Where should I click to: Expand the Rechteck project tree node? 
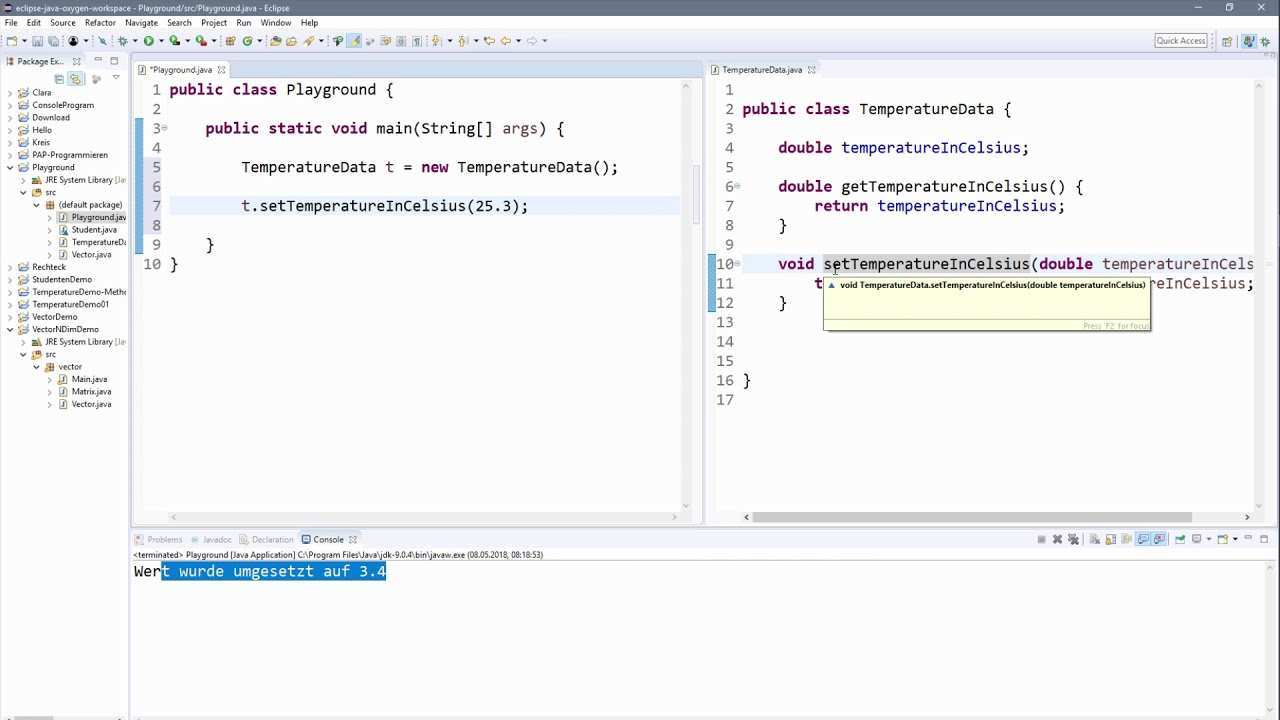[x=10, y=267]
